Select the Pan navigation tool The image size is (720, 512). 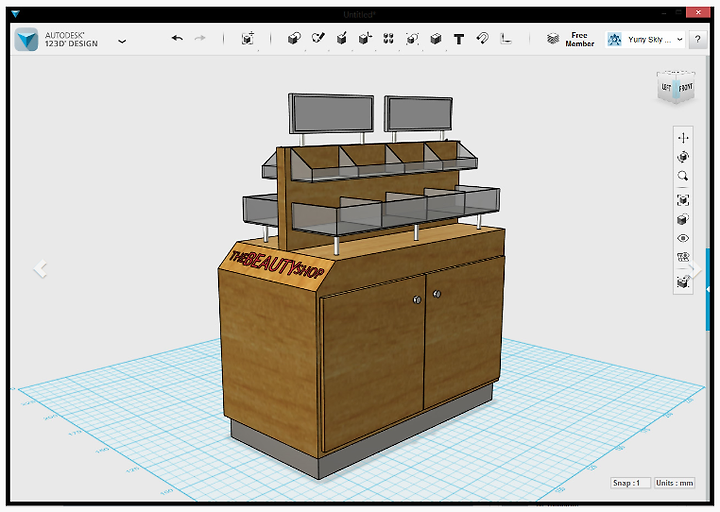(x=683, y=138)
